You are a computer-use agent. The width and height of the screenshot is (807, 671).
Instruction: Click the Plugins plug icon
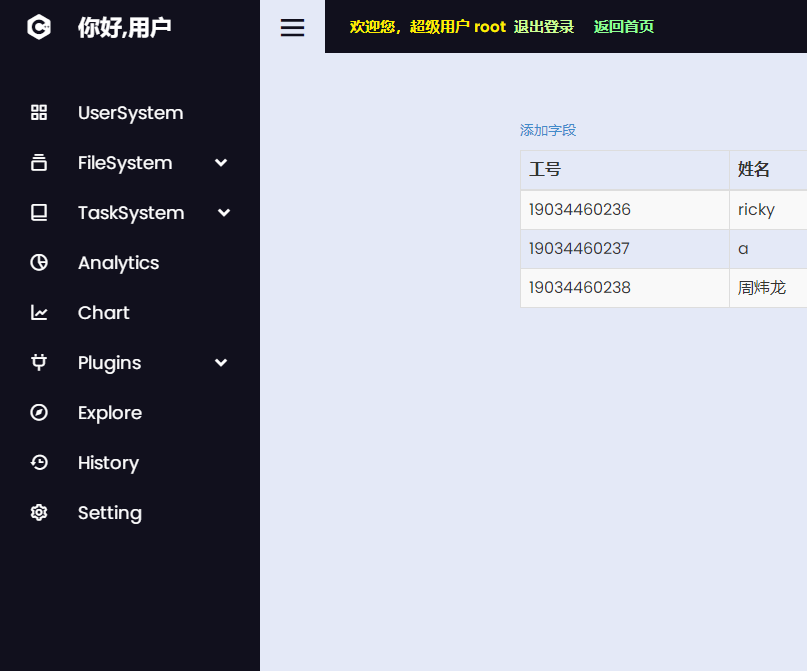(x=38, y=362)
